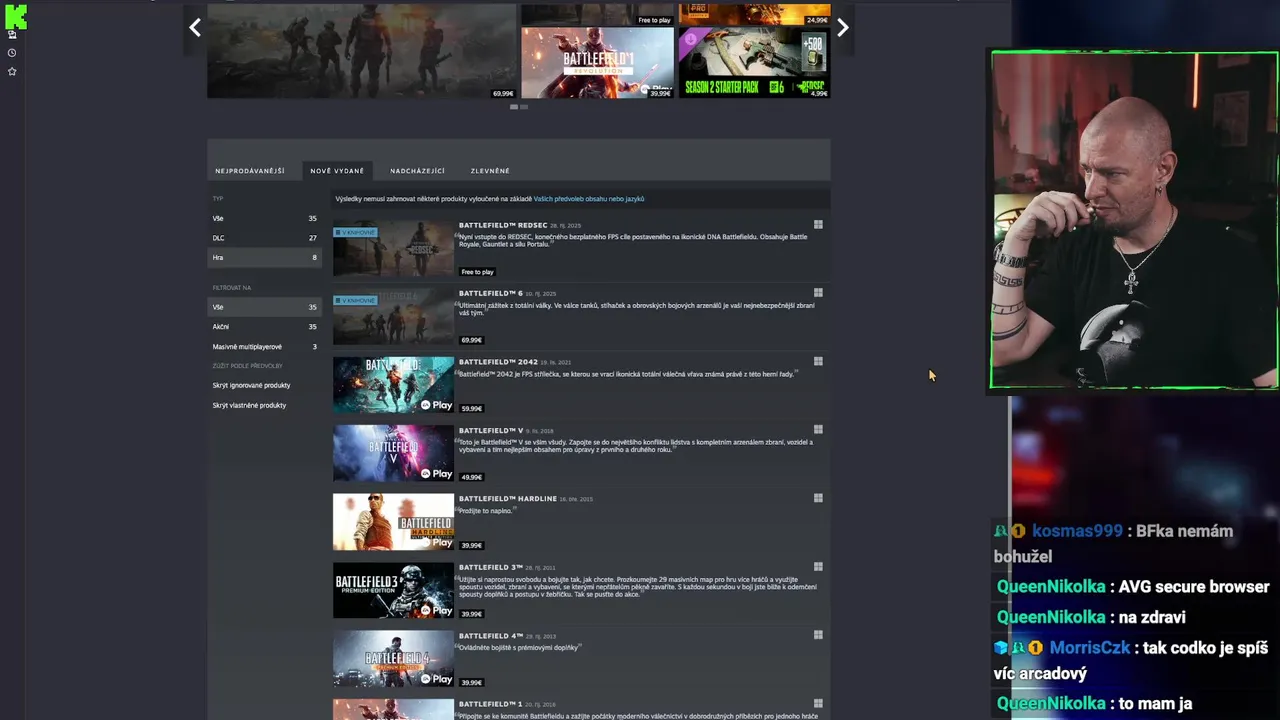Click the Battlefield 4 thumbnail image
1280x720 pixels.
click(393, 658)
